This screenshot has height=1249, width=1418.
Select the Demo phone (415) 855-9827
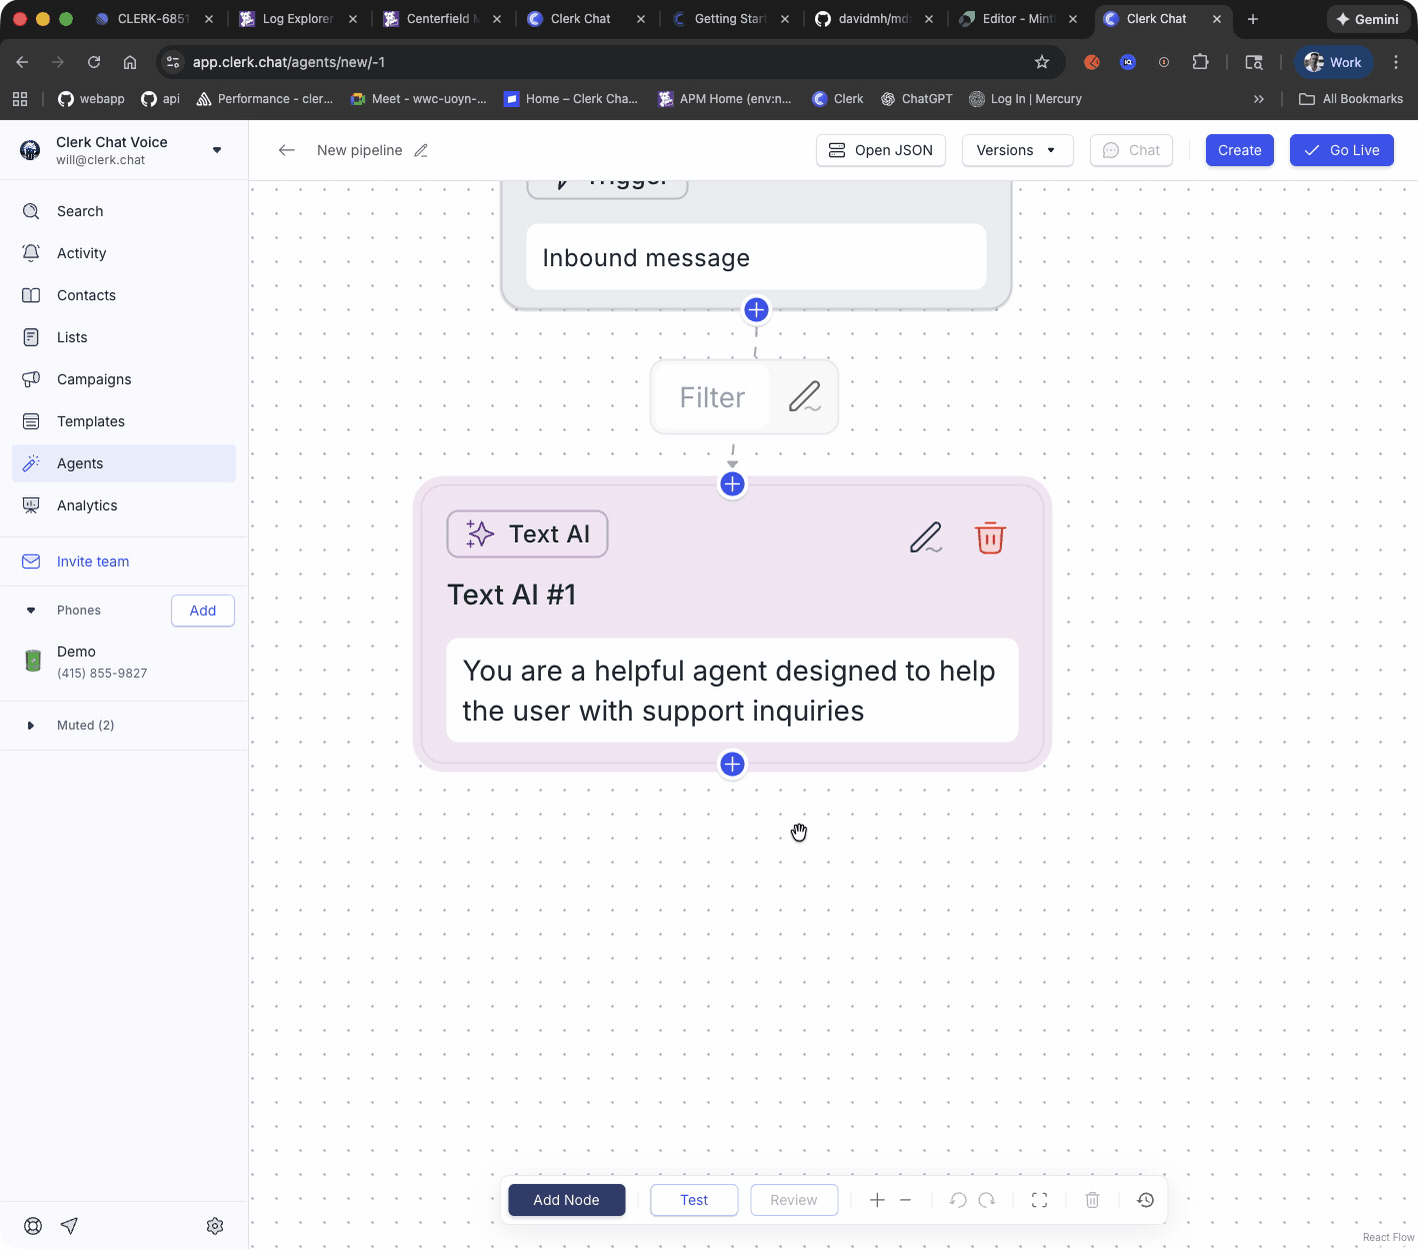tap(124, 661)
